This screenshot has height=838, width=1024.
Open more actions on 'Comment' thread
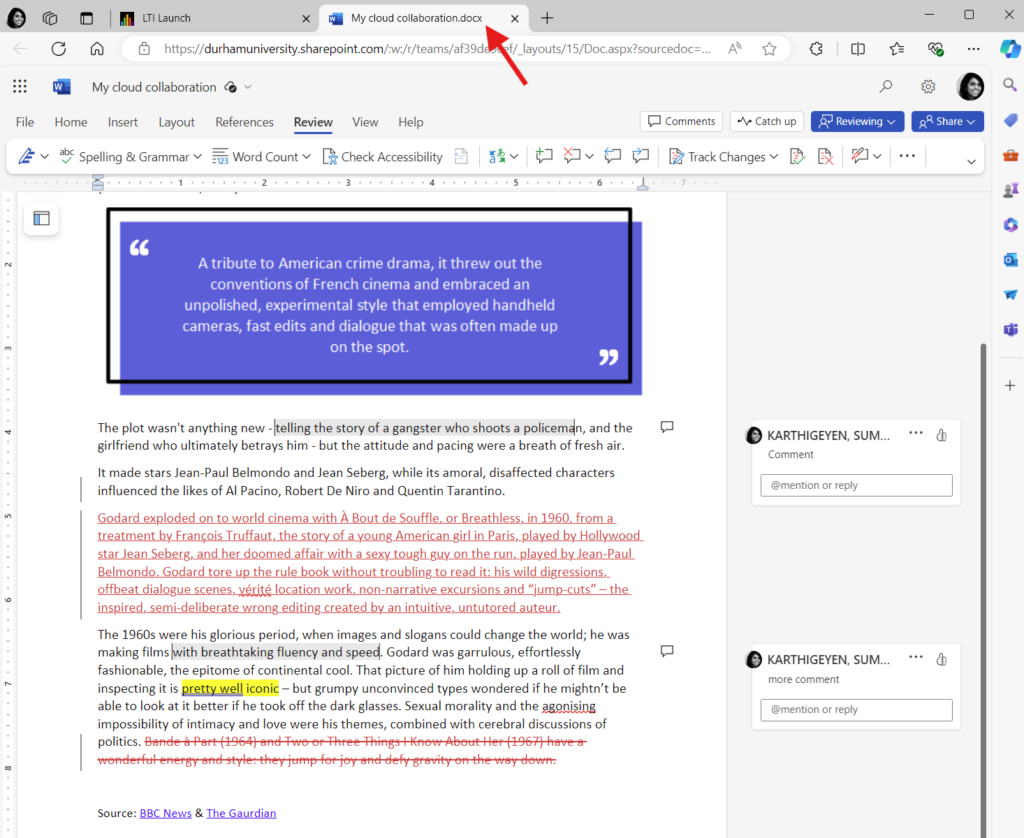point(916,433)
